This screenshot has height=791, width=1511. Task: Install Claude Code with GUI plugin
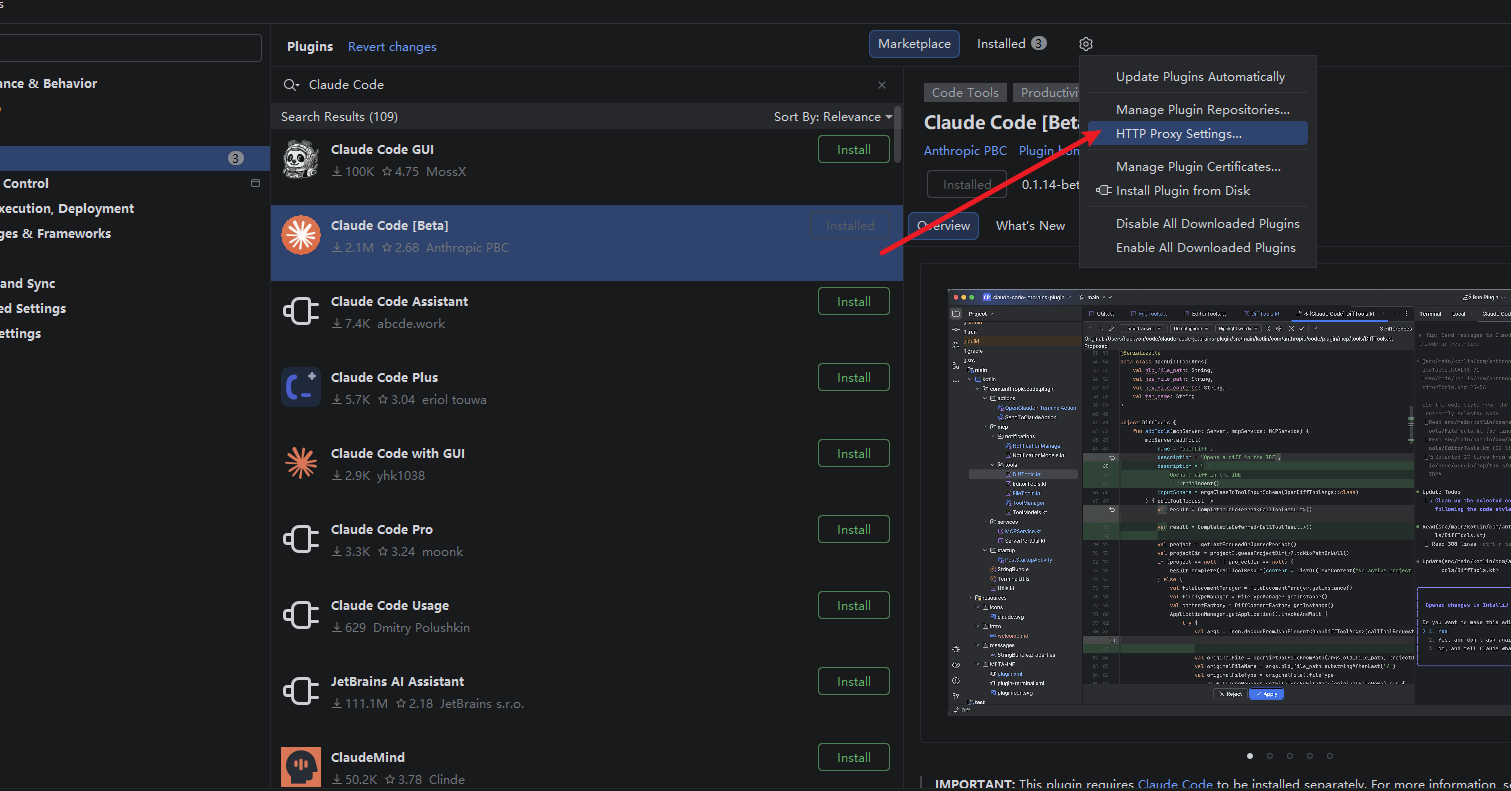click(x=854, y=454)
